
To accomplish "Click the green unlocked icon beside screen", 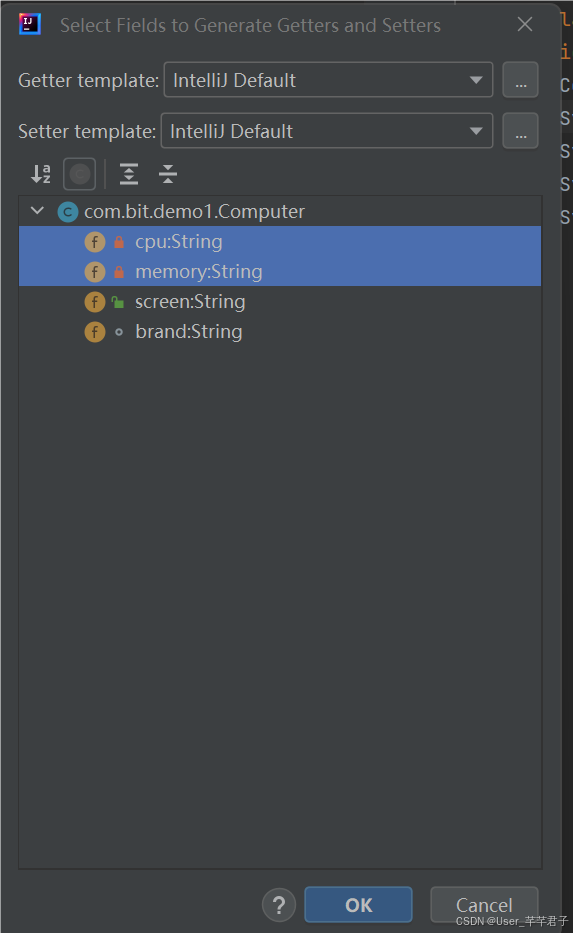I will tap(118, 302).
